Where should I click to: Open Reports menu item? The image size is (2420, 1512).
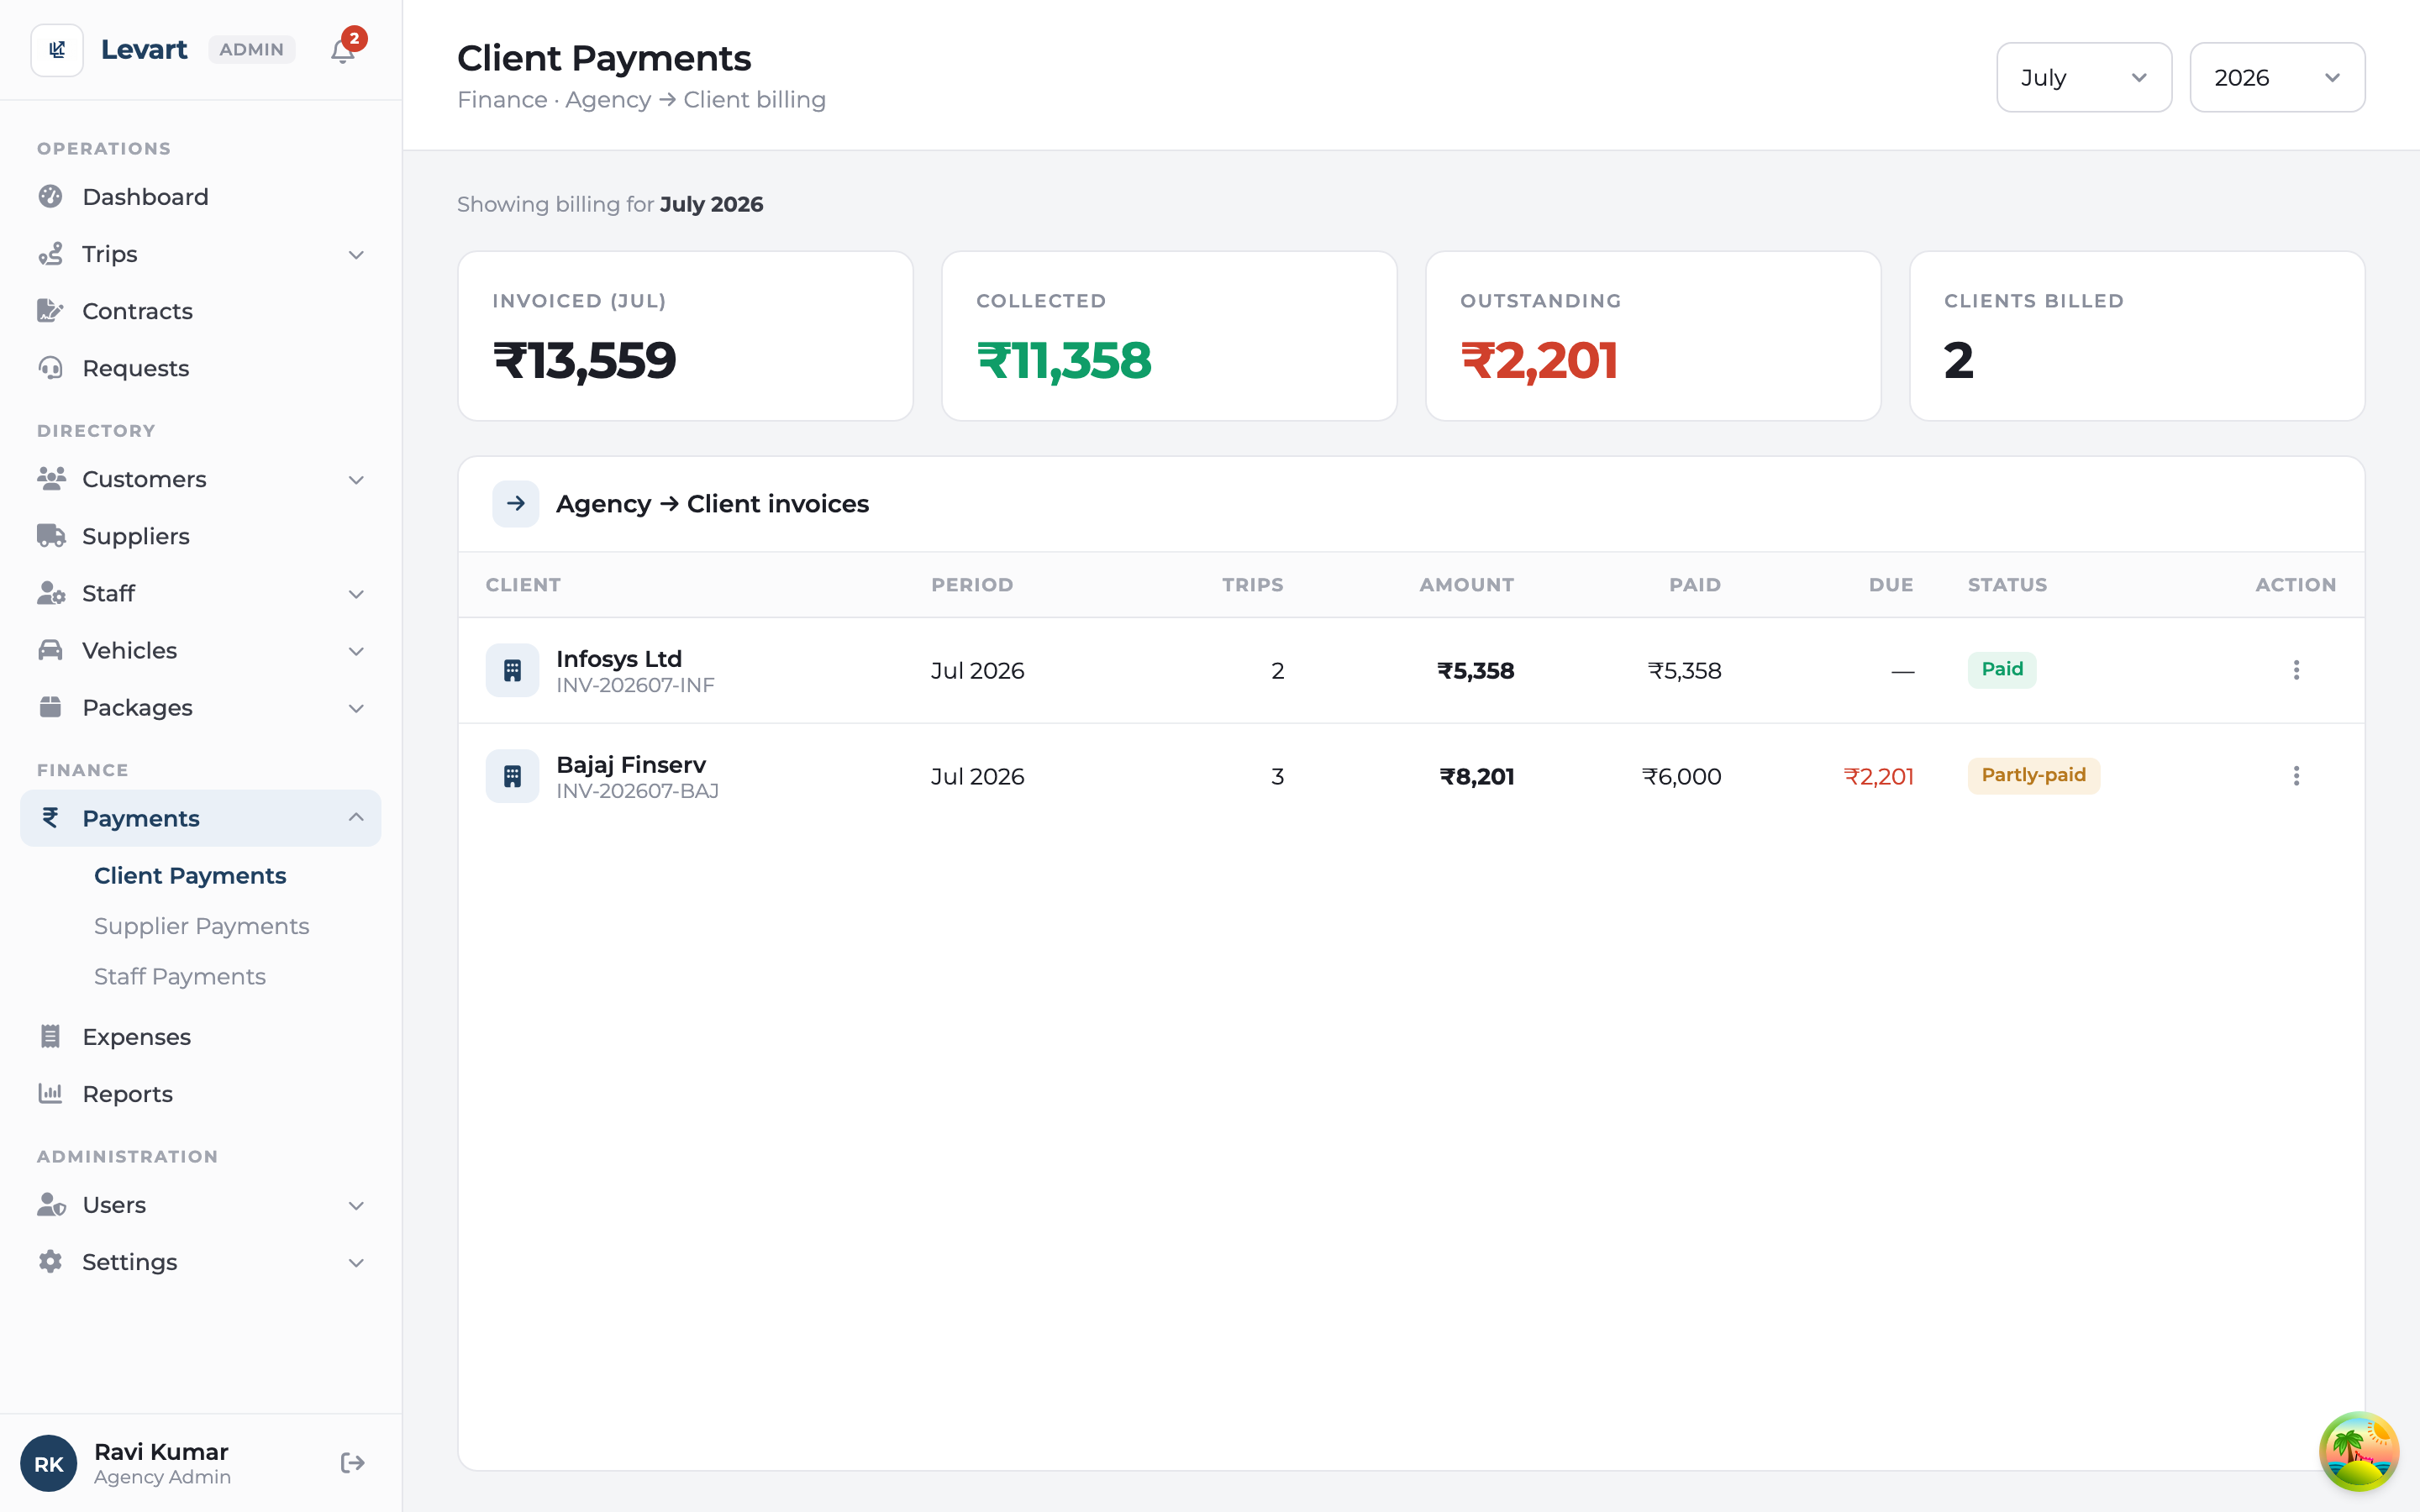(201, 1093)
